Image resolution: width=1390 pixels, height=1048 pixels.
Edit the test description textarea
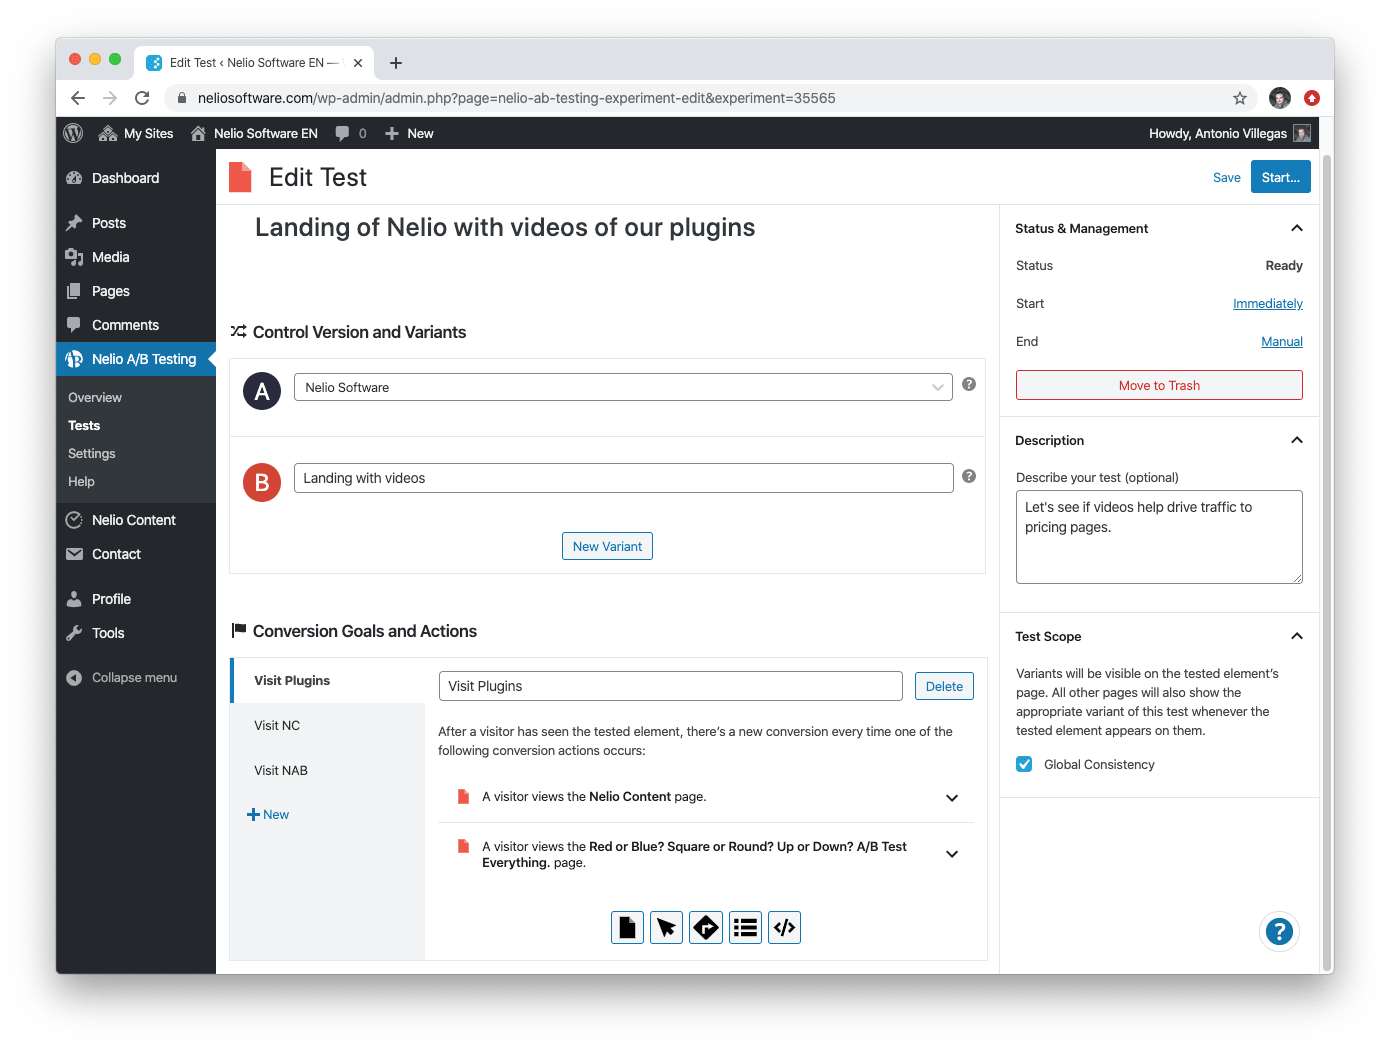pos(1159,537)
